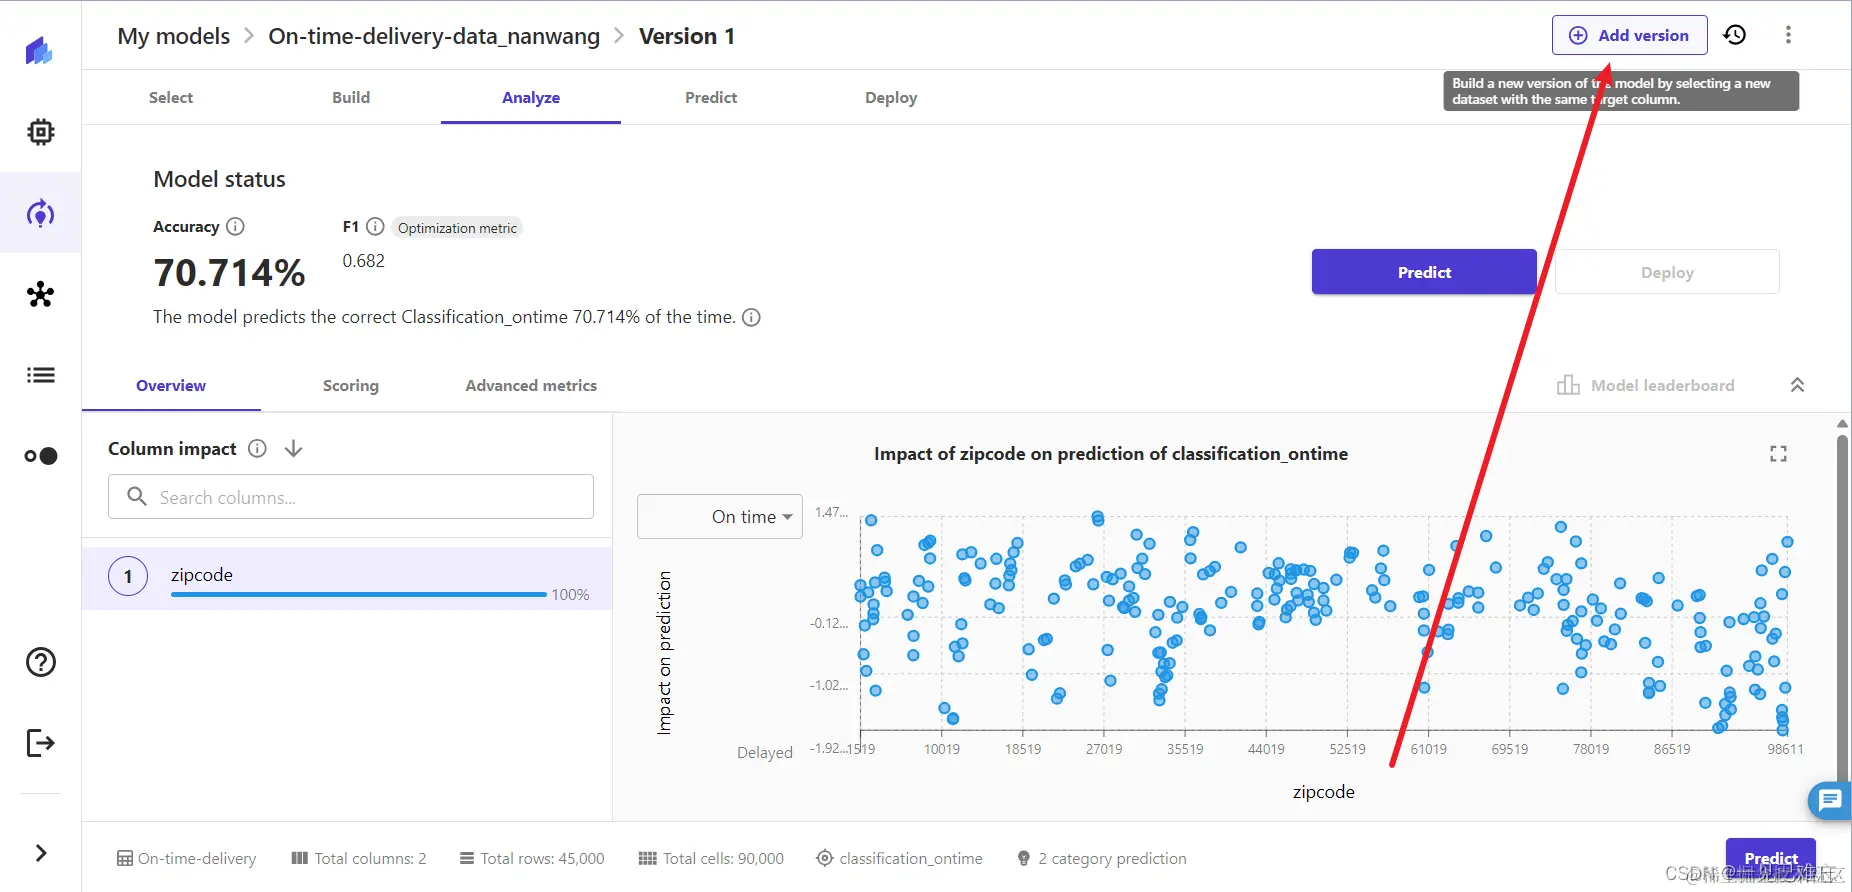Open the chat support bubble

pyautogui.click(x=1830, y=800)
